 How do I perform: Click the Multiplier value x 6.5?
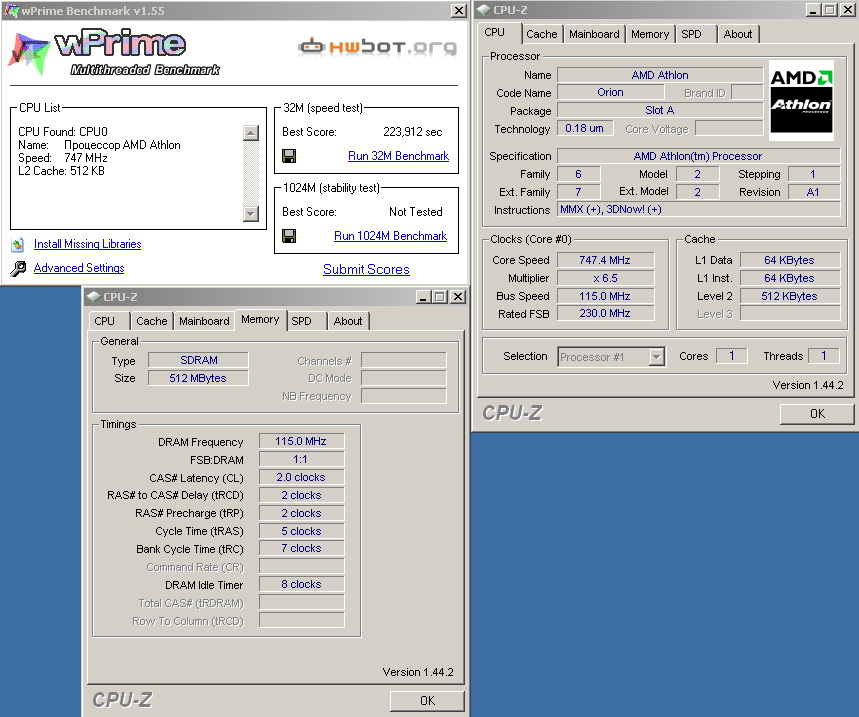(x=605, y=278)
